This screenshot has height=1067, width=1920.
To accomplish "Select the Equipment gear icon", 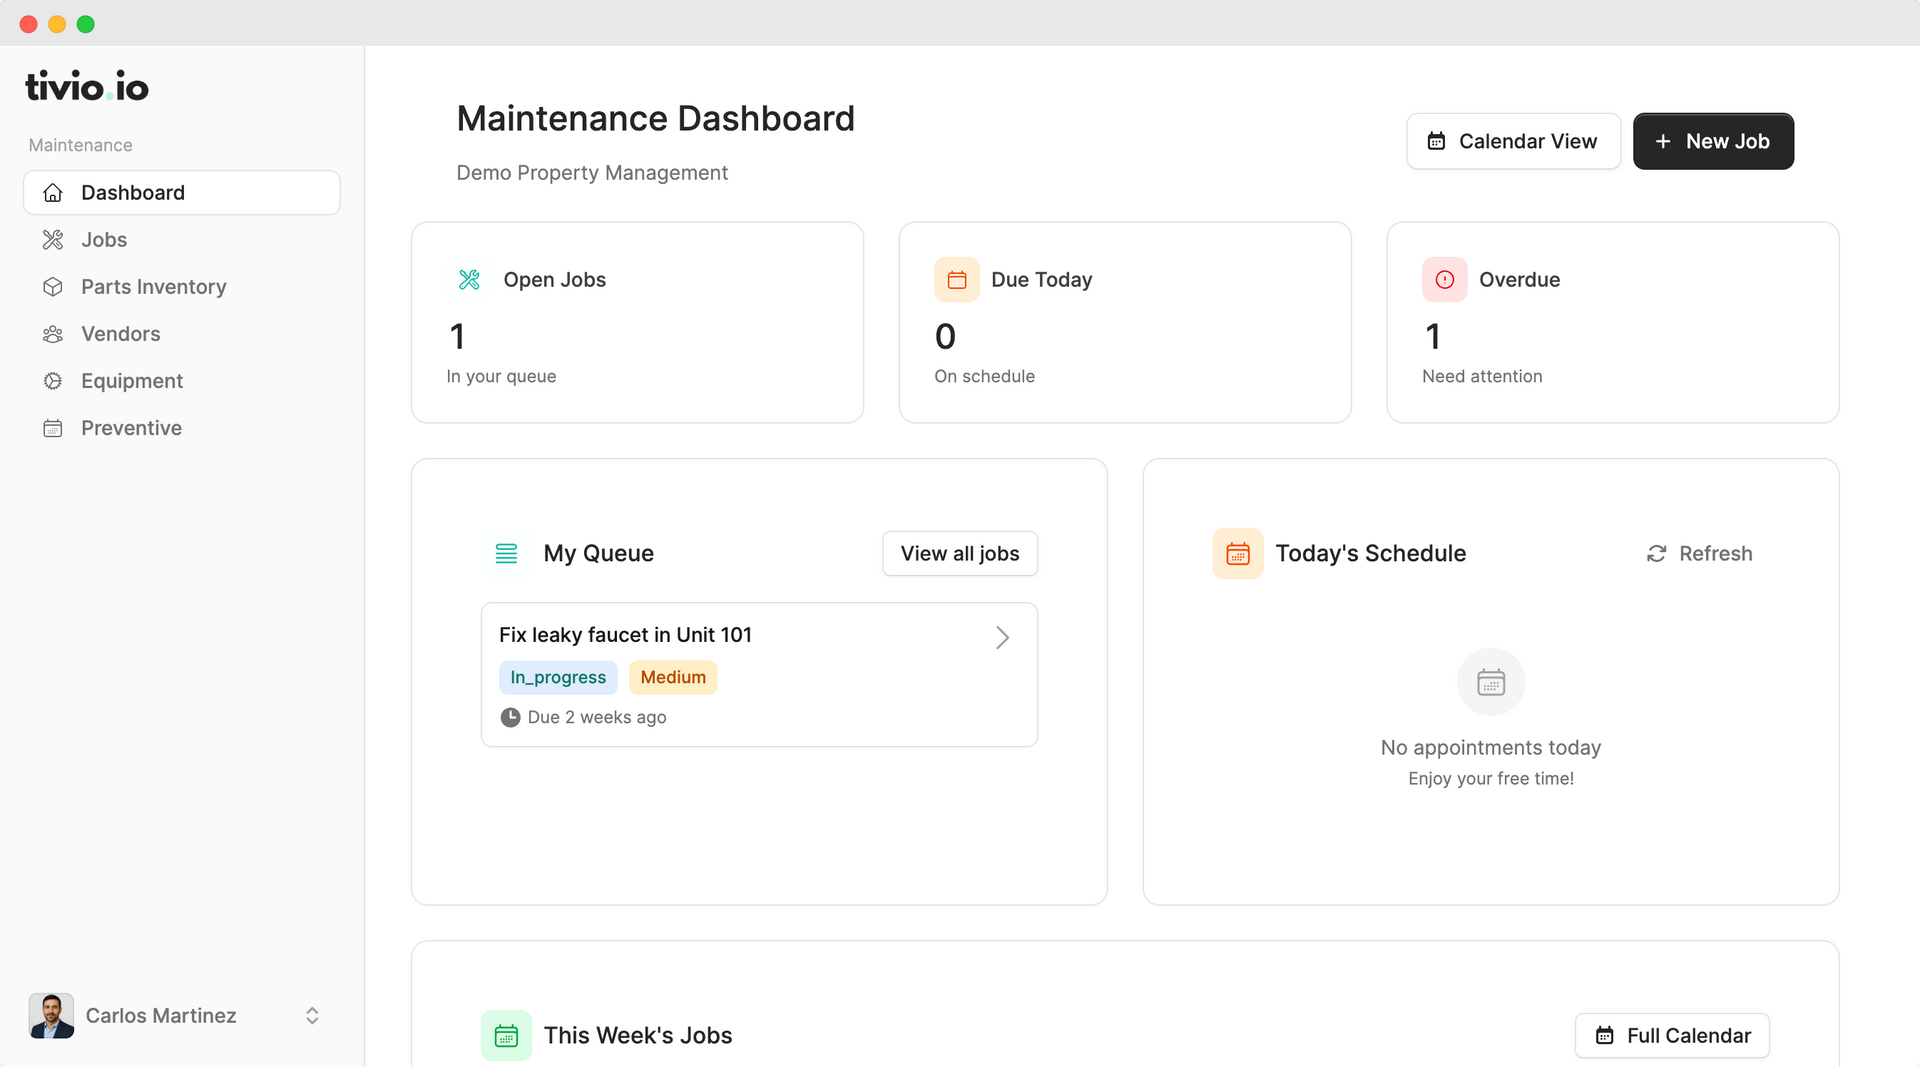I will tap(52, 380).
